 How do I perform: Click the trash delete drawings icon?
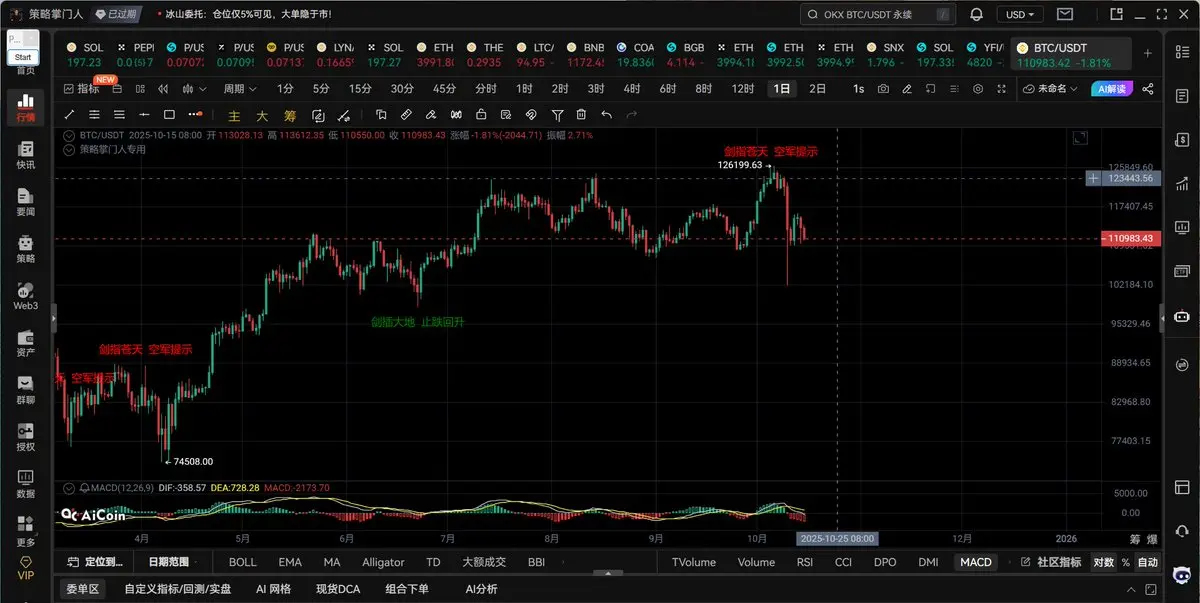point(581,114)
